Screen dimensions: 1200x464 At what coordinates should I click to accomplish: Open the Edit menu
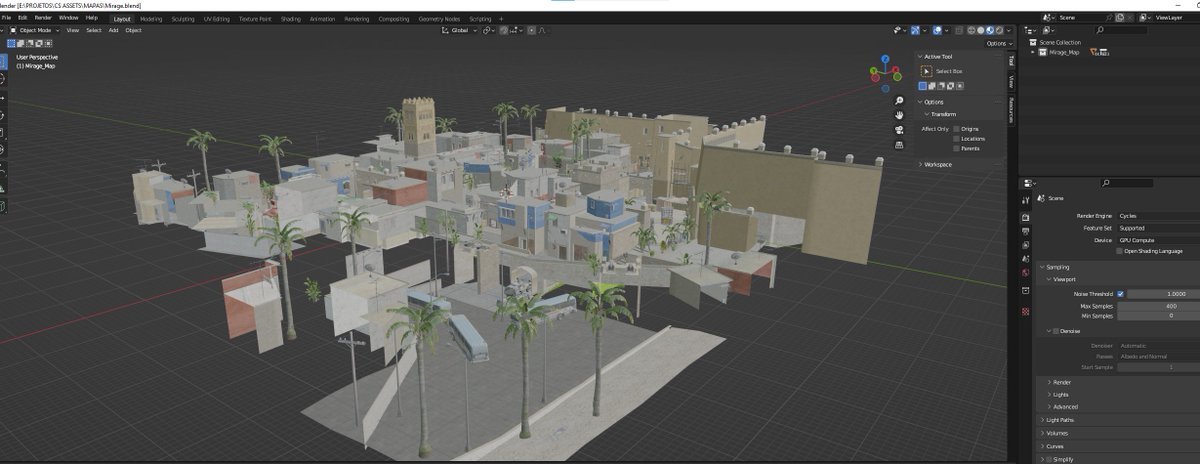tap(22, 18)
